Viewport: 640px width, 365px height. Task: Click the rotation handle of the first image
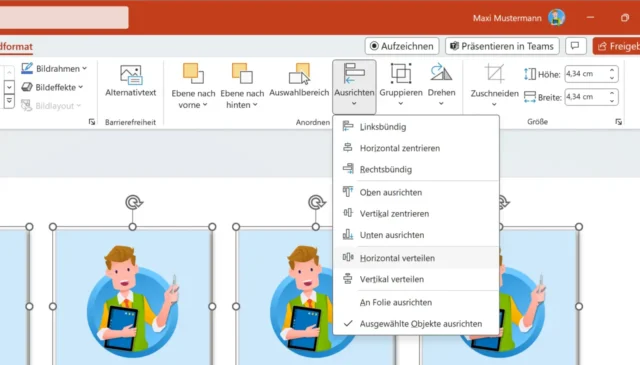(133, 202)
